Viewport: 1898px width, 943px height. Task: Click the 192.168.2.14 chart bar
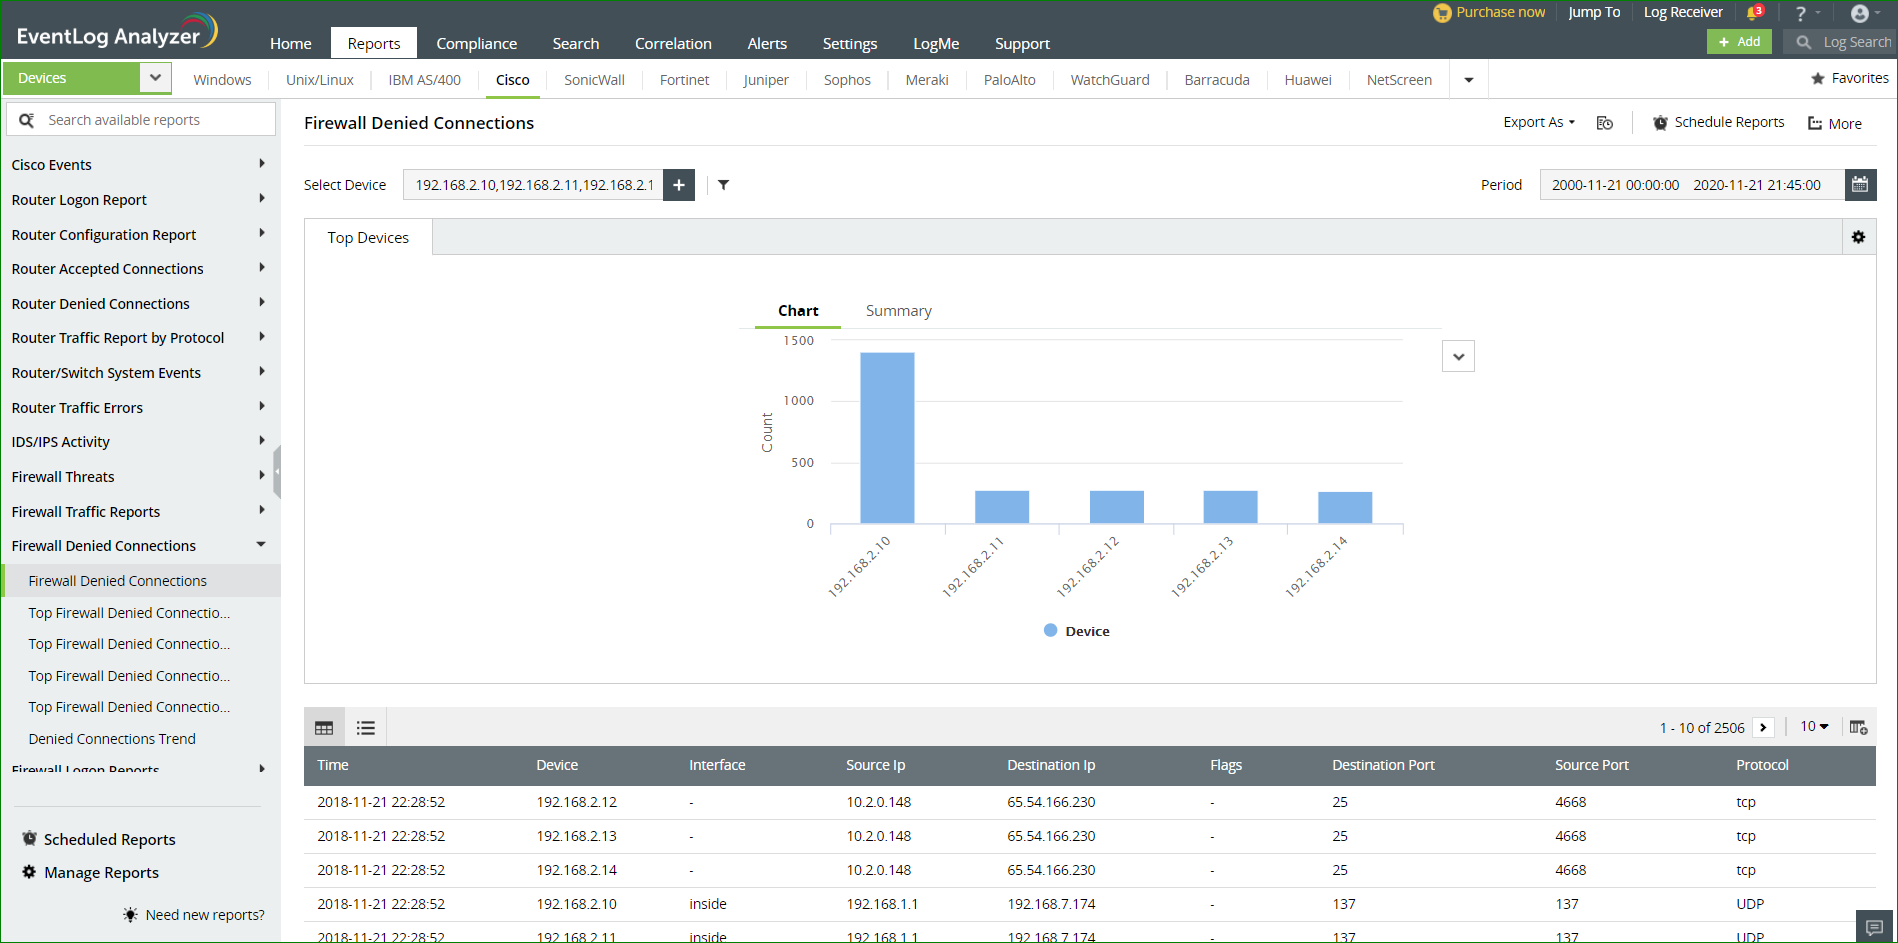(x=1345, y=508)
